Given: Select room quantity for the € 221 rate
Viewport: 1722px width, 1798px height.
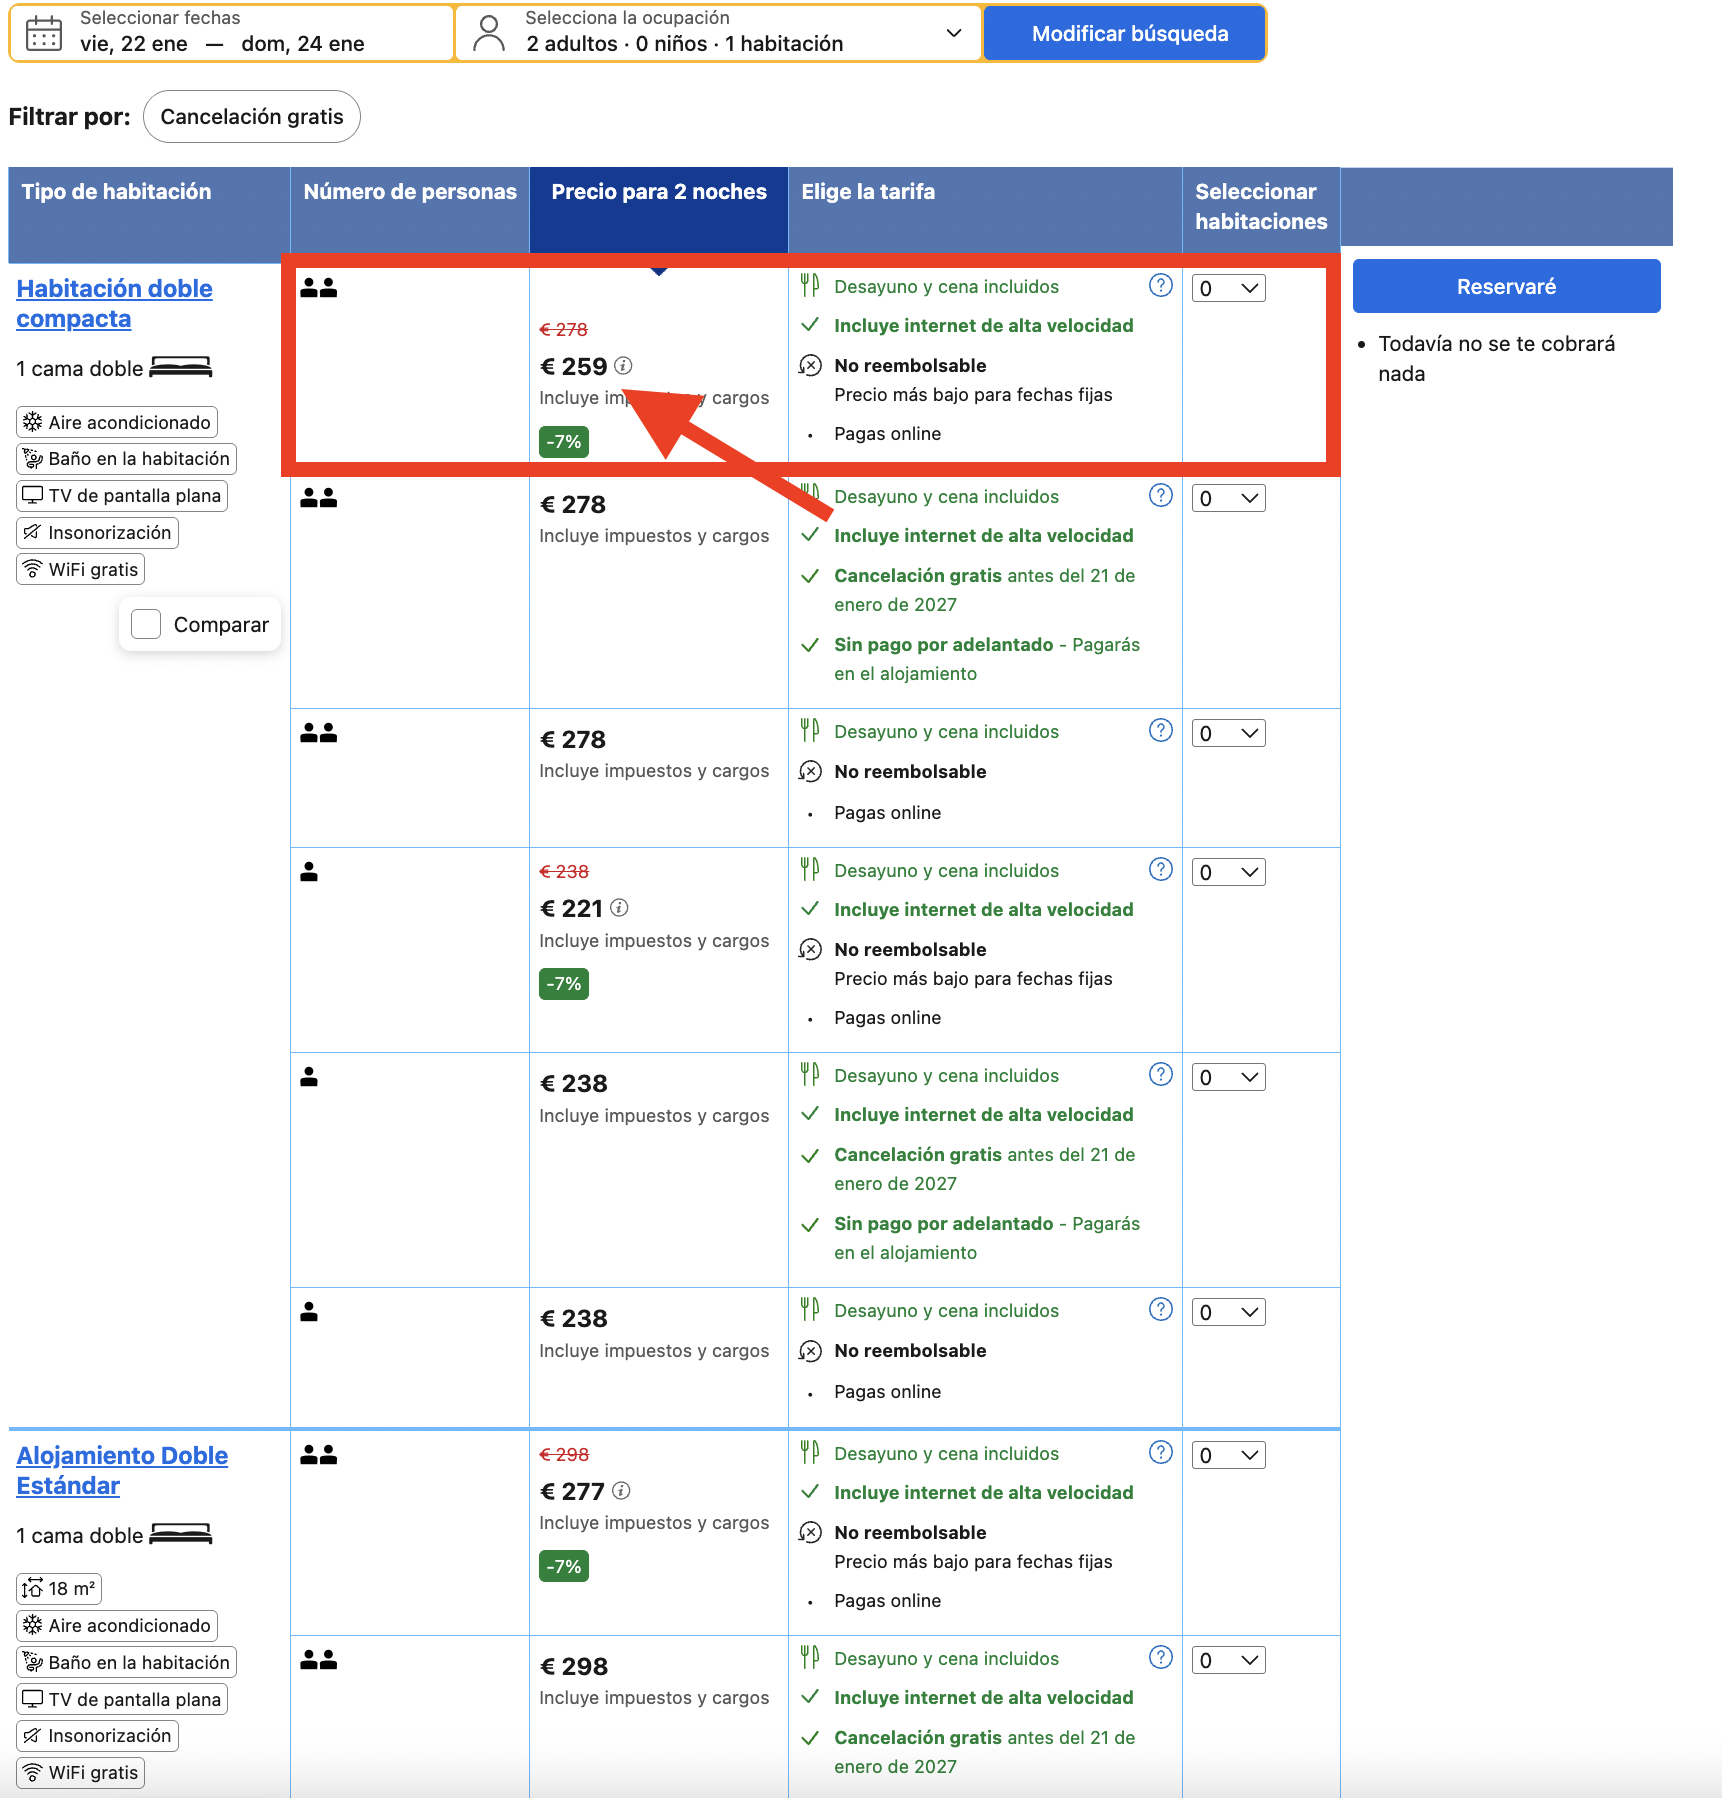Looking at the screenshot, I should pos(1229,872).
